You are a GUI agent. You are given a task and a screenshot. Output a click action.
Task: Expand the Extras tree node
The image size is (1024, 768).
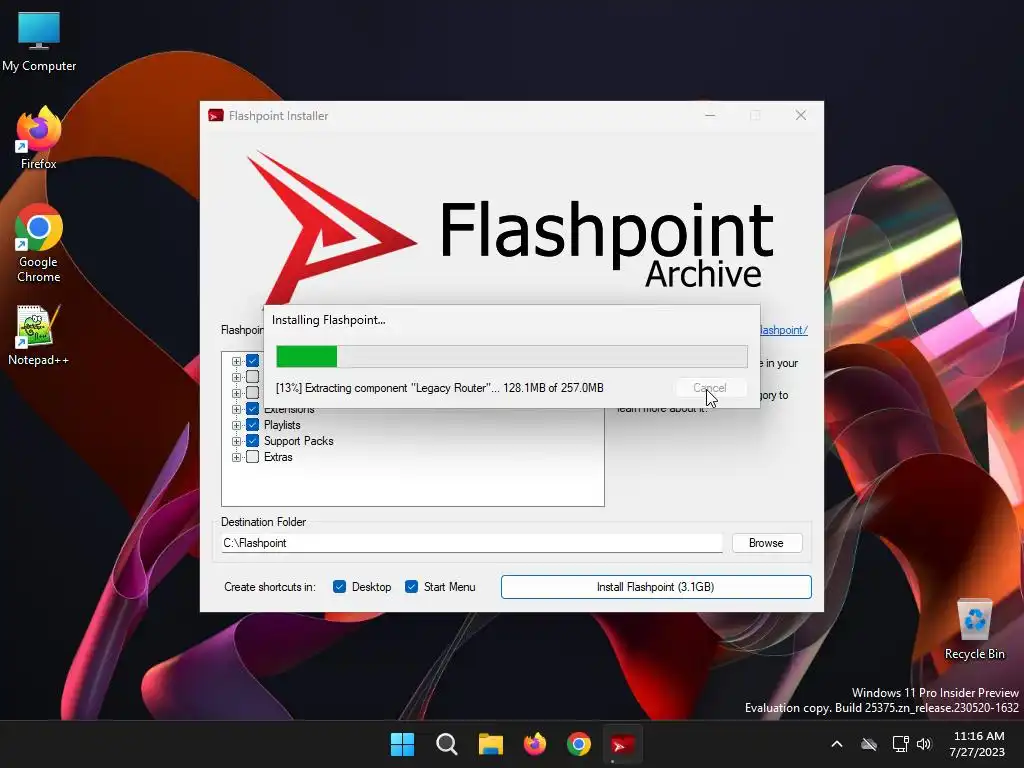(x=236, y=457)
